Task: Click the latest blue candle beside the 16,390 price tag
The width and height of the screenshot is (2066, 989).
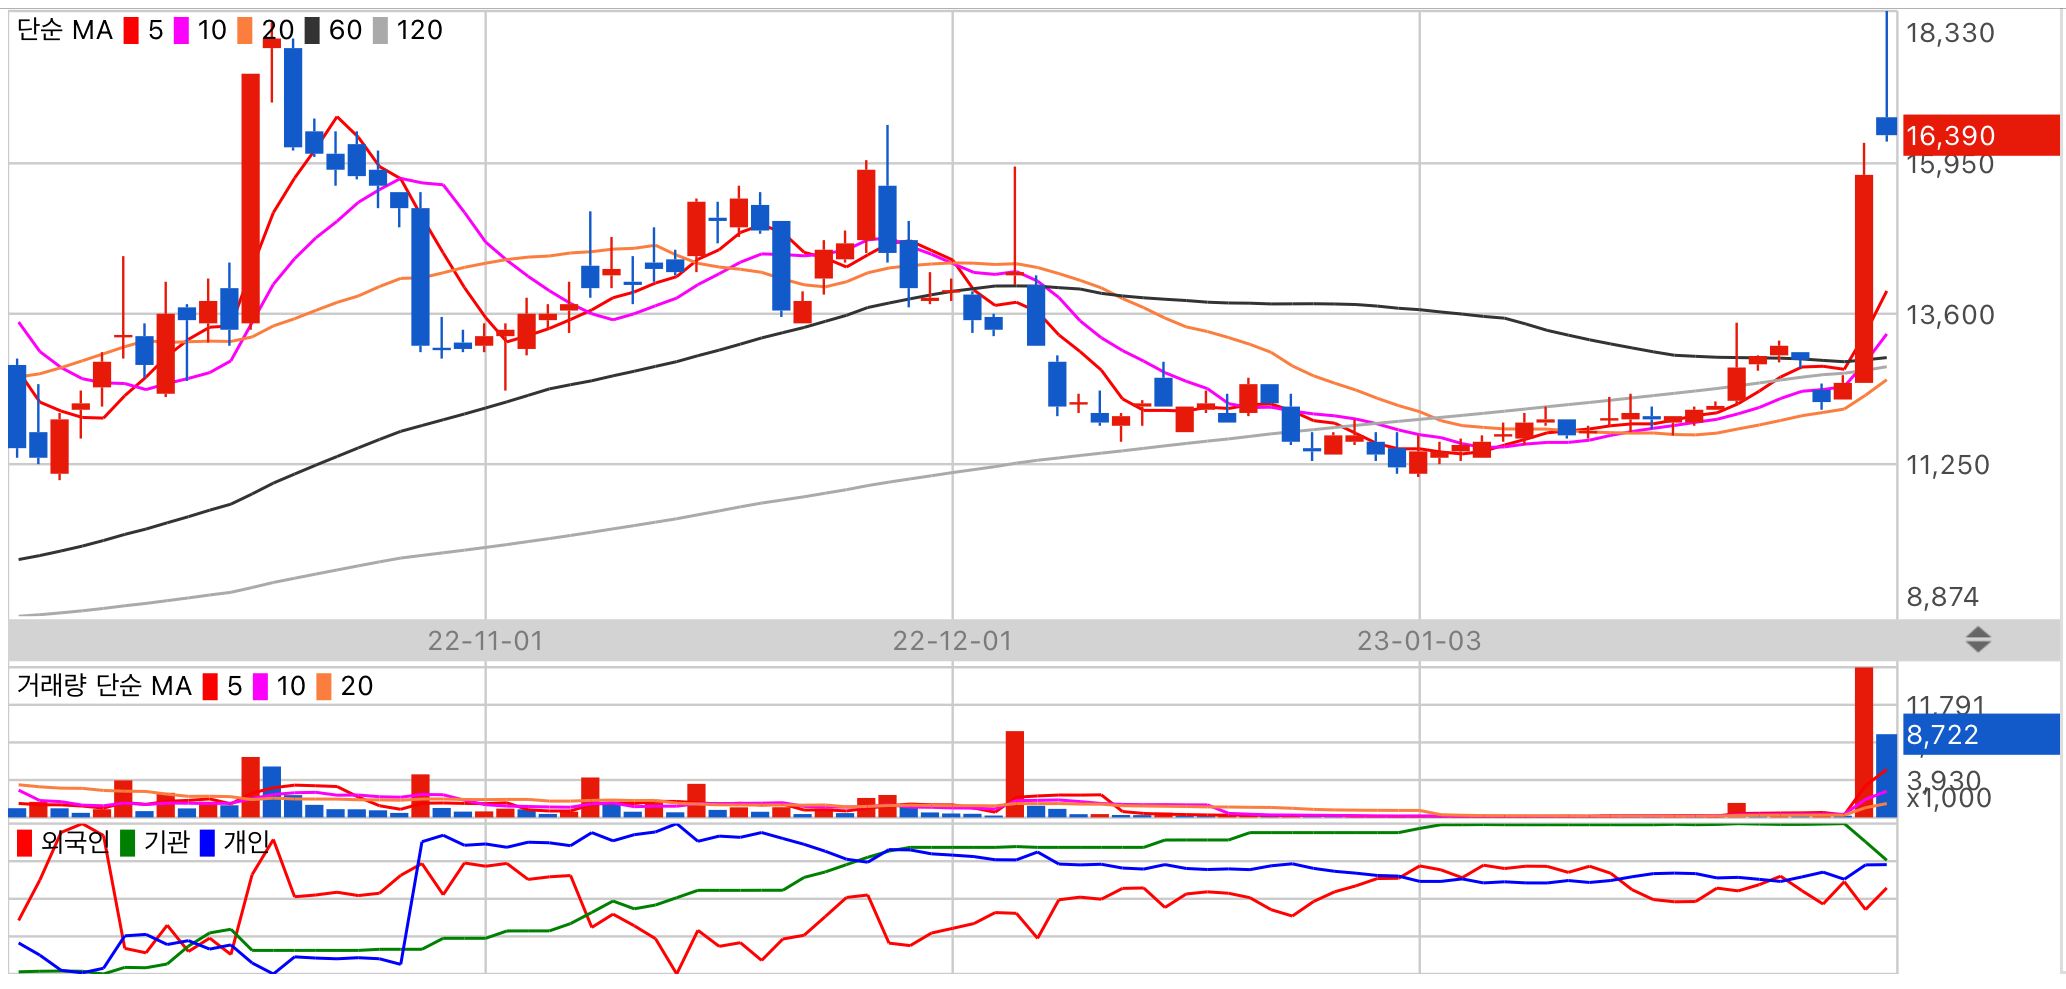Action: (x=1886, y=126)
